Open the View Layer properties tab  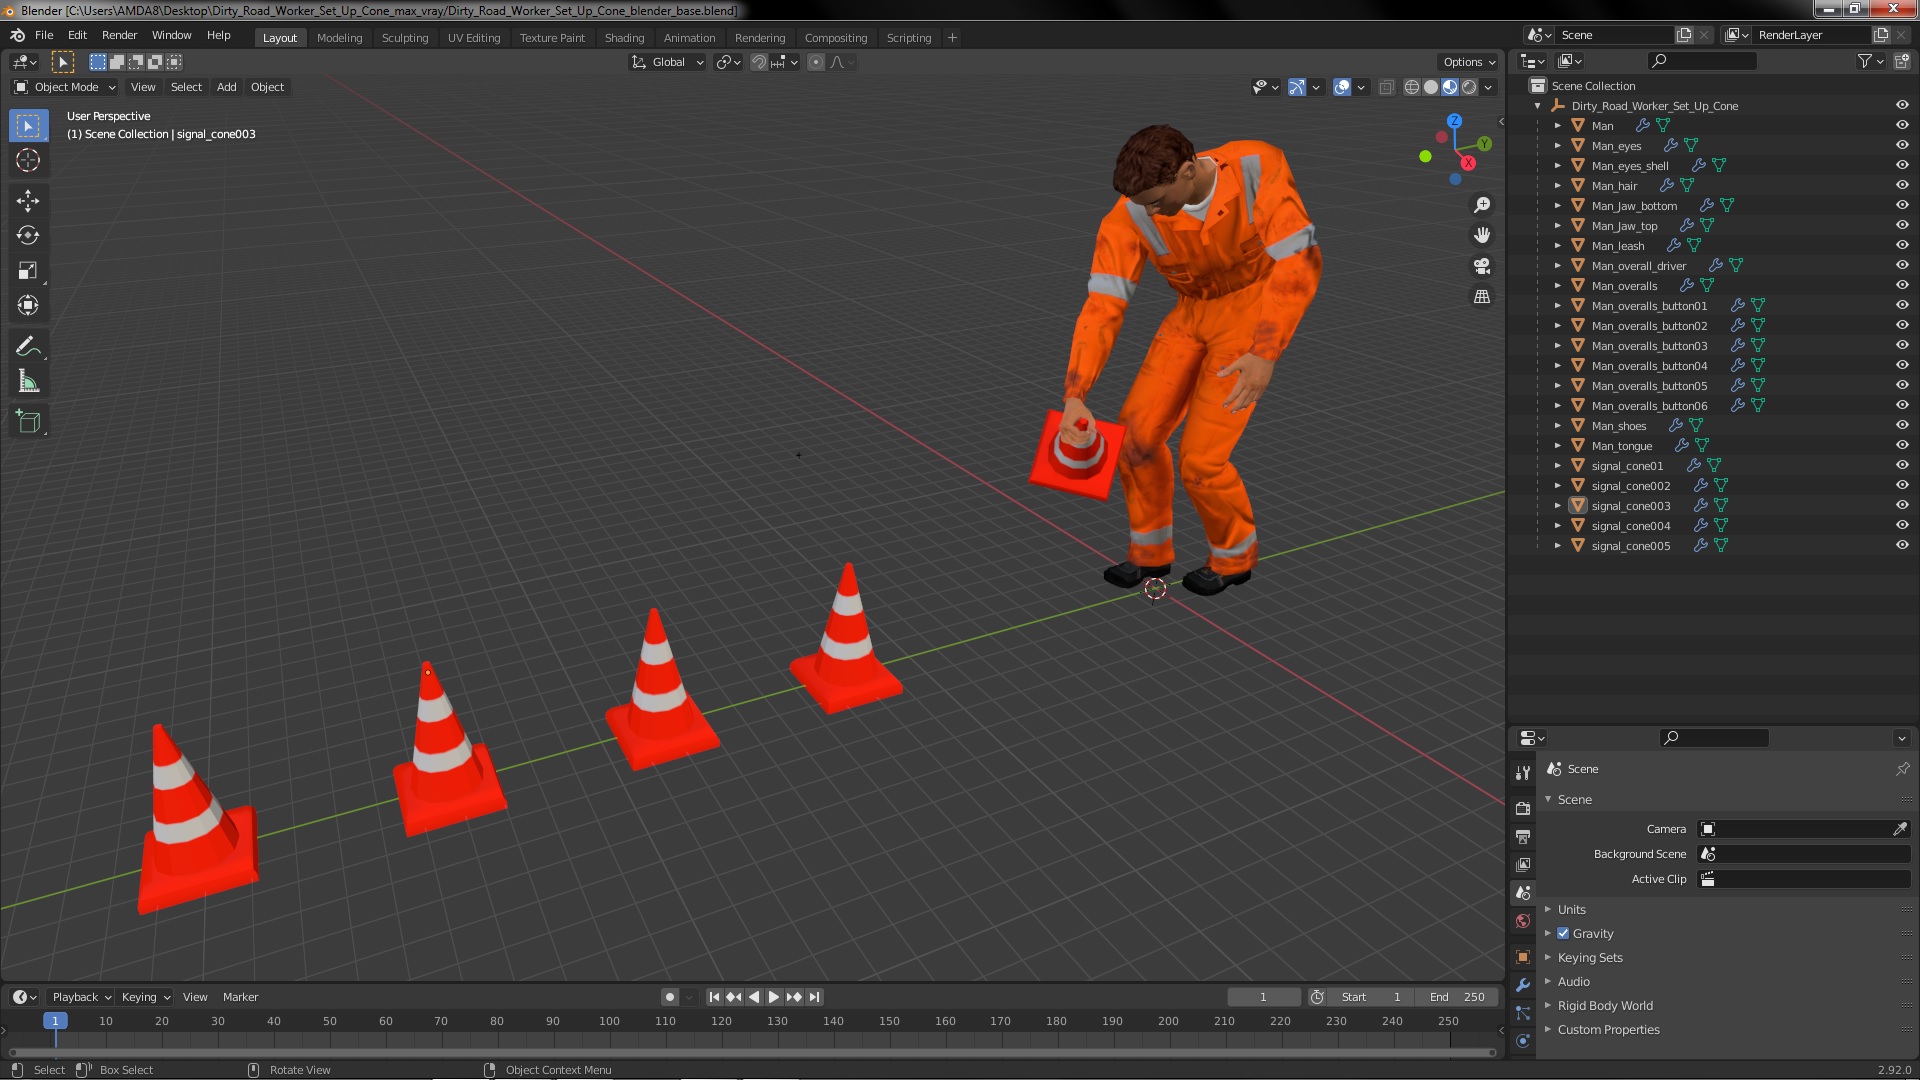[1523, 864]
